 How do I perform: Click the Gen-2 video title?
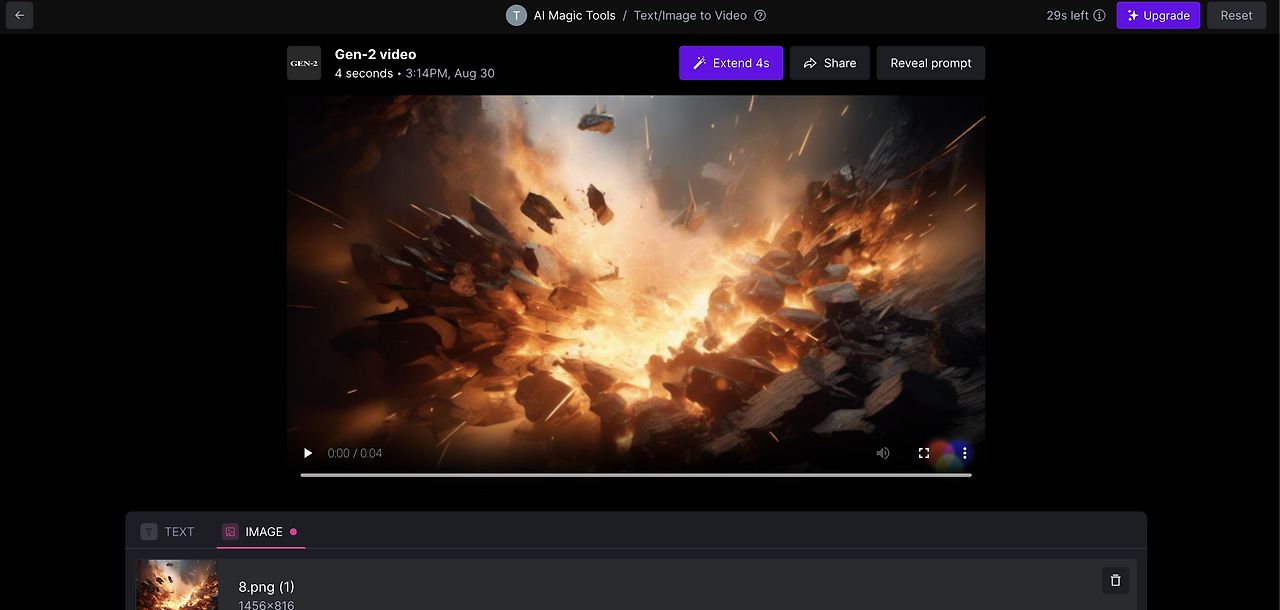(375, 54)
